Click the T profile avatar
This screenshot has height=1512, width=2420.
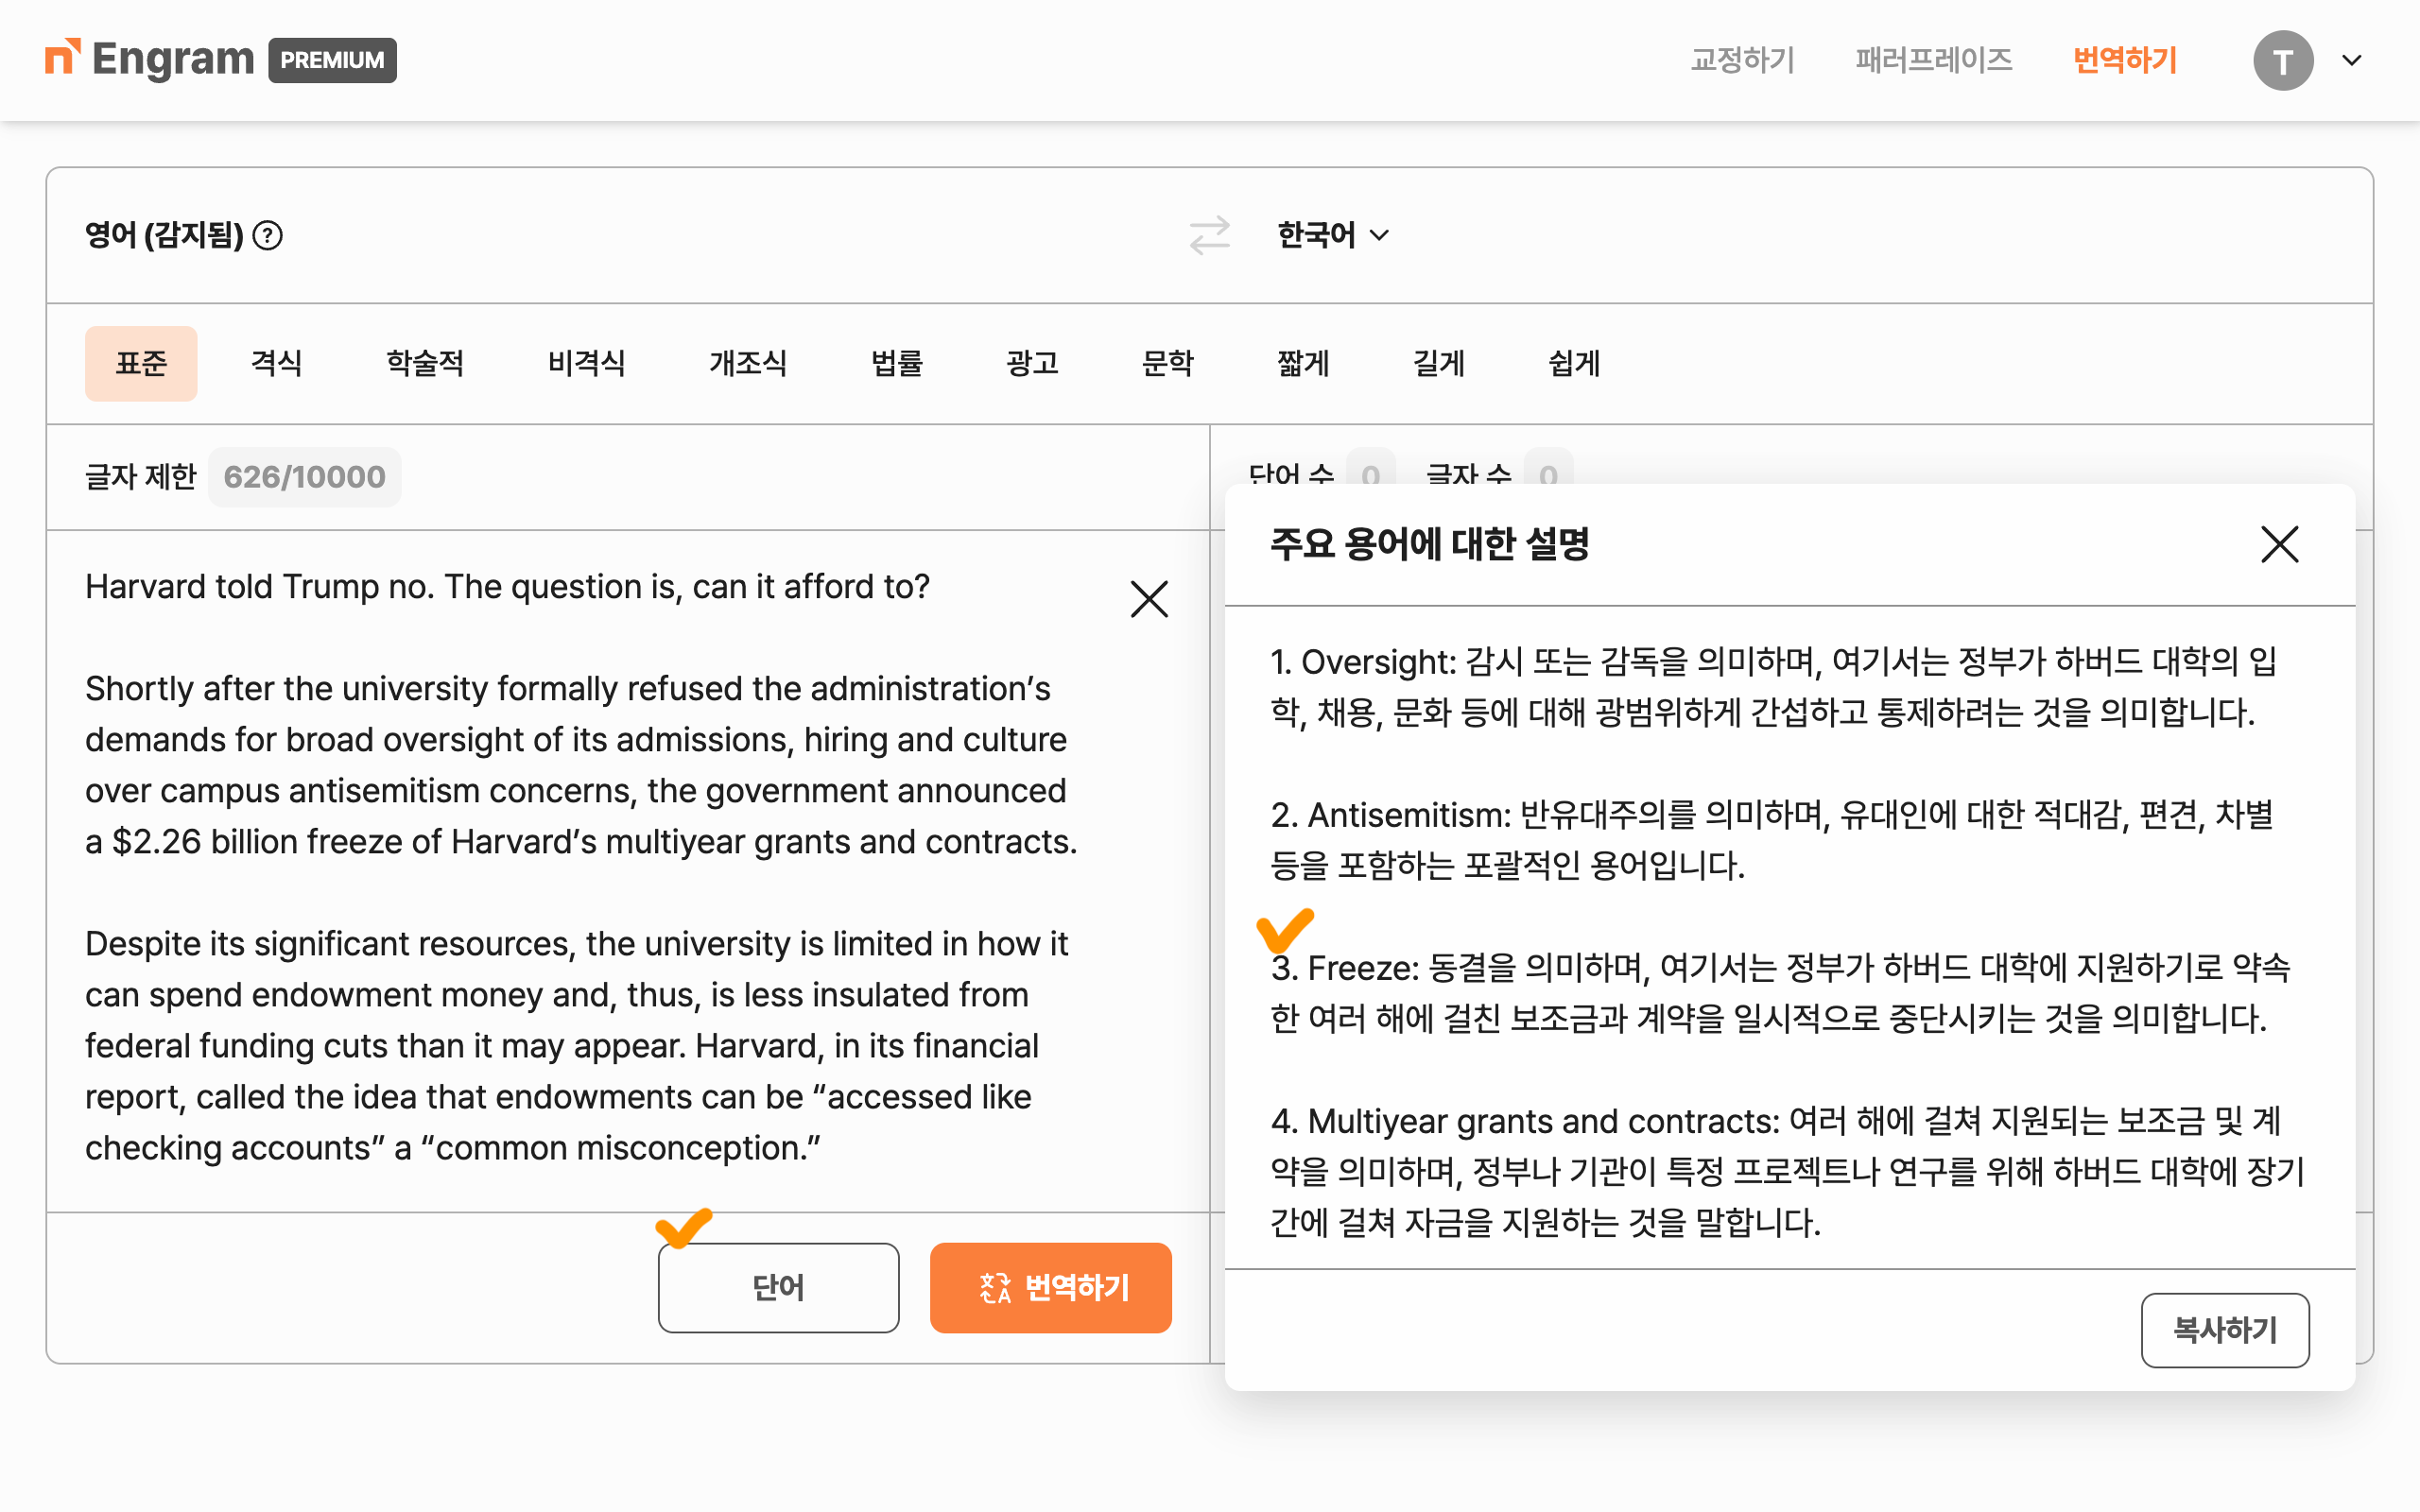[2282, 61]
